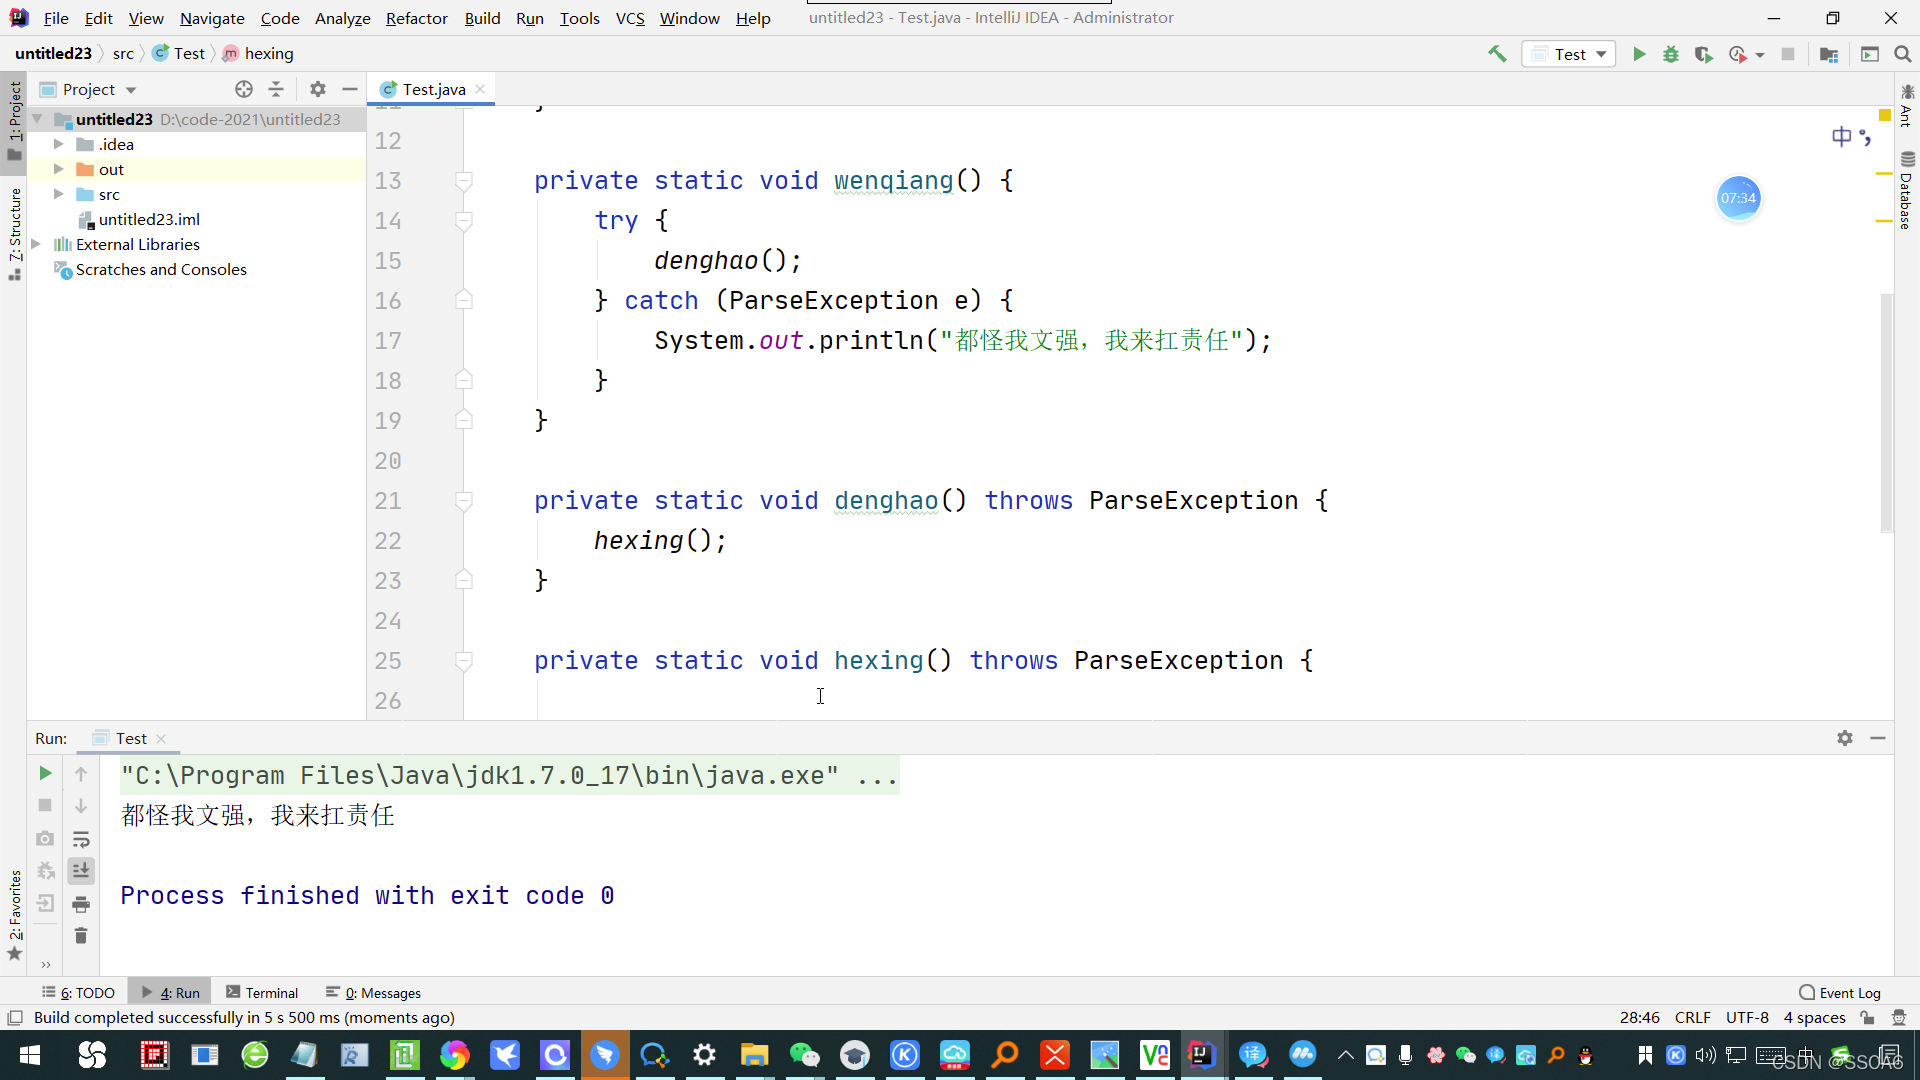Expand the out folder
1920x1080 pixels.
[x=59, y=169]
